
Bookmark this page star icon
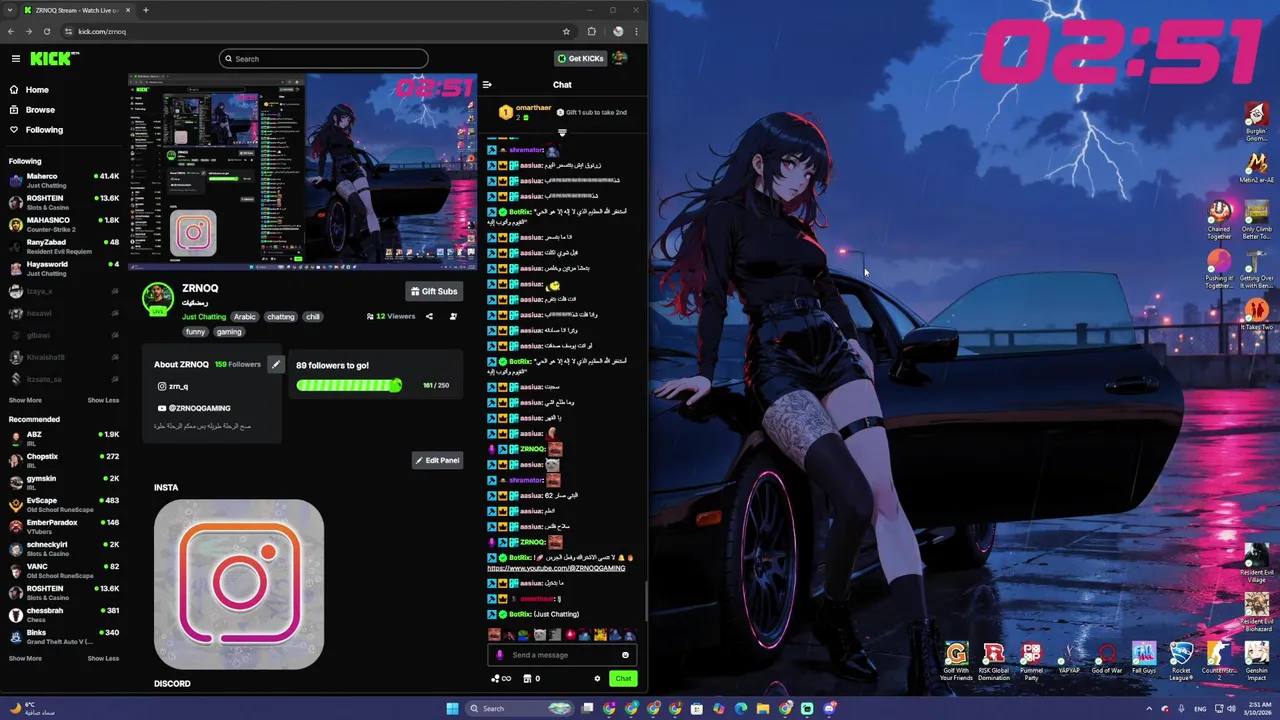[566, 31]
